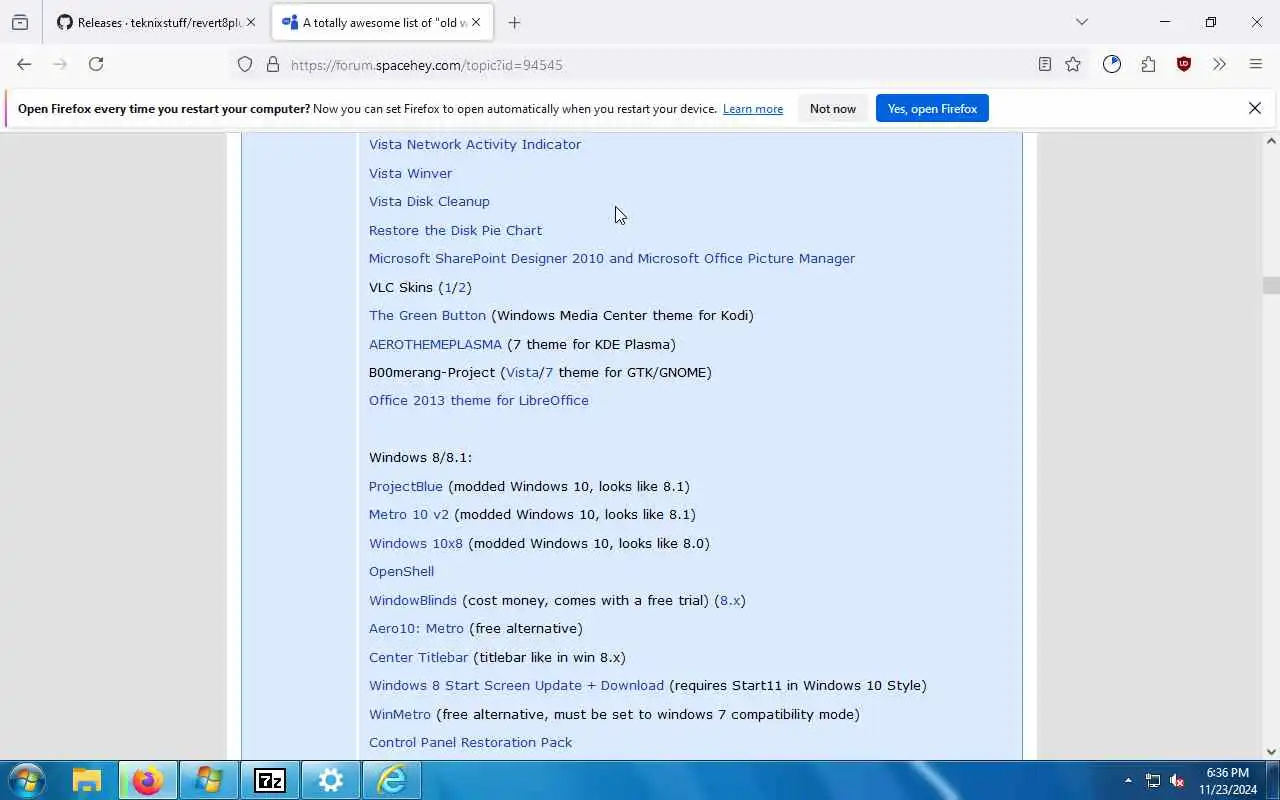The height and width of the screenshot is (800, 1280).
Task: Open 7-Zip from taskbar
Action: (x=270, y=780)
